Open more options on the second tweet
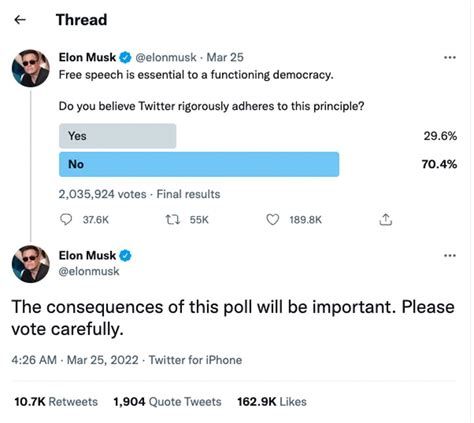The height and width of the screenshot is (423, 474). click(450, 256)
